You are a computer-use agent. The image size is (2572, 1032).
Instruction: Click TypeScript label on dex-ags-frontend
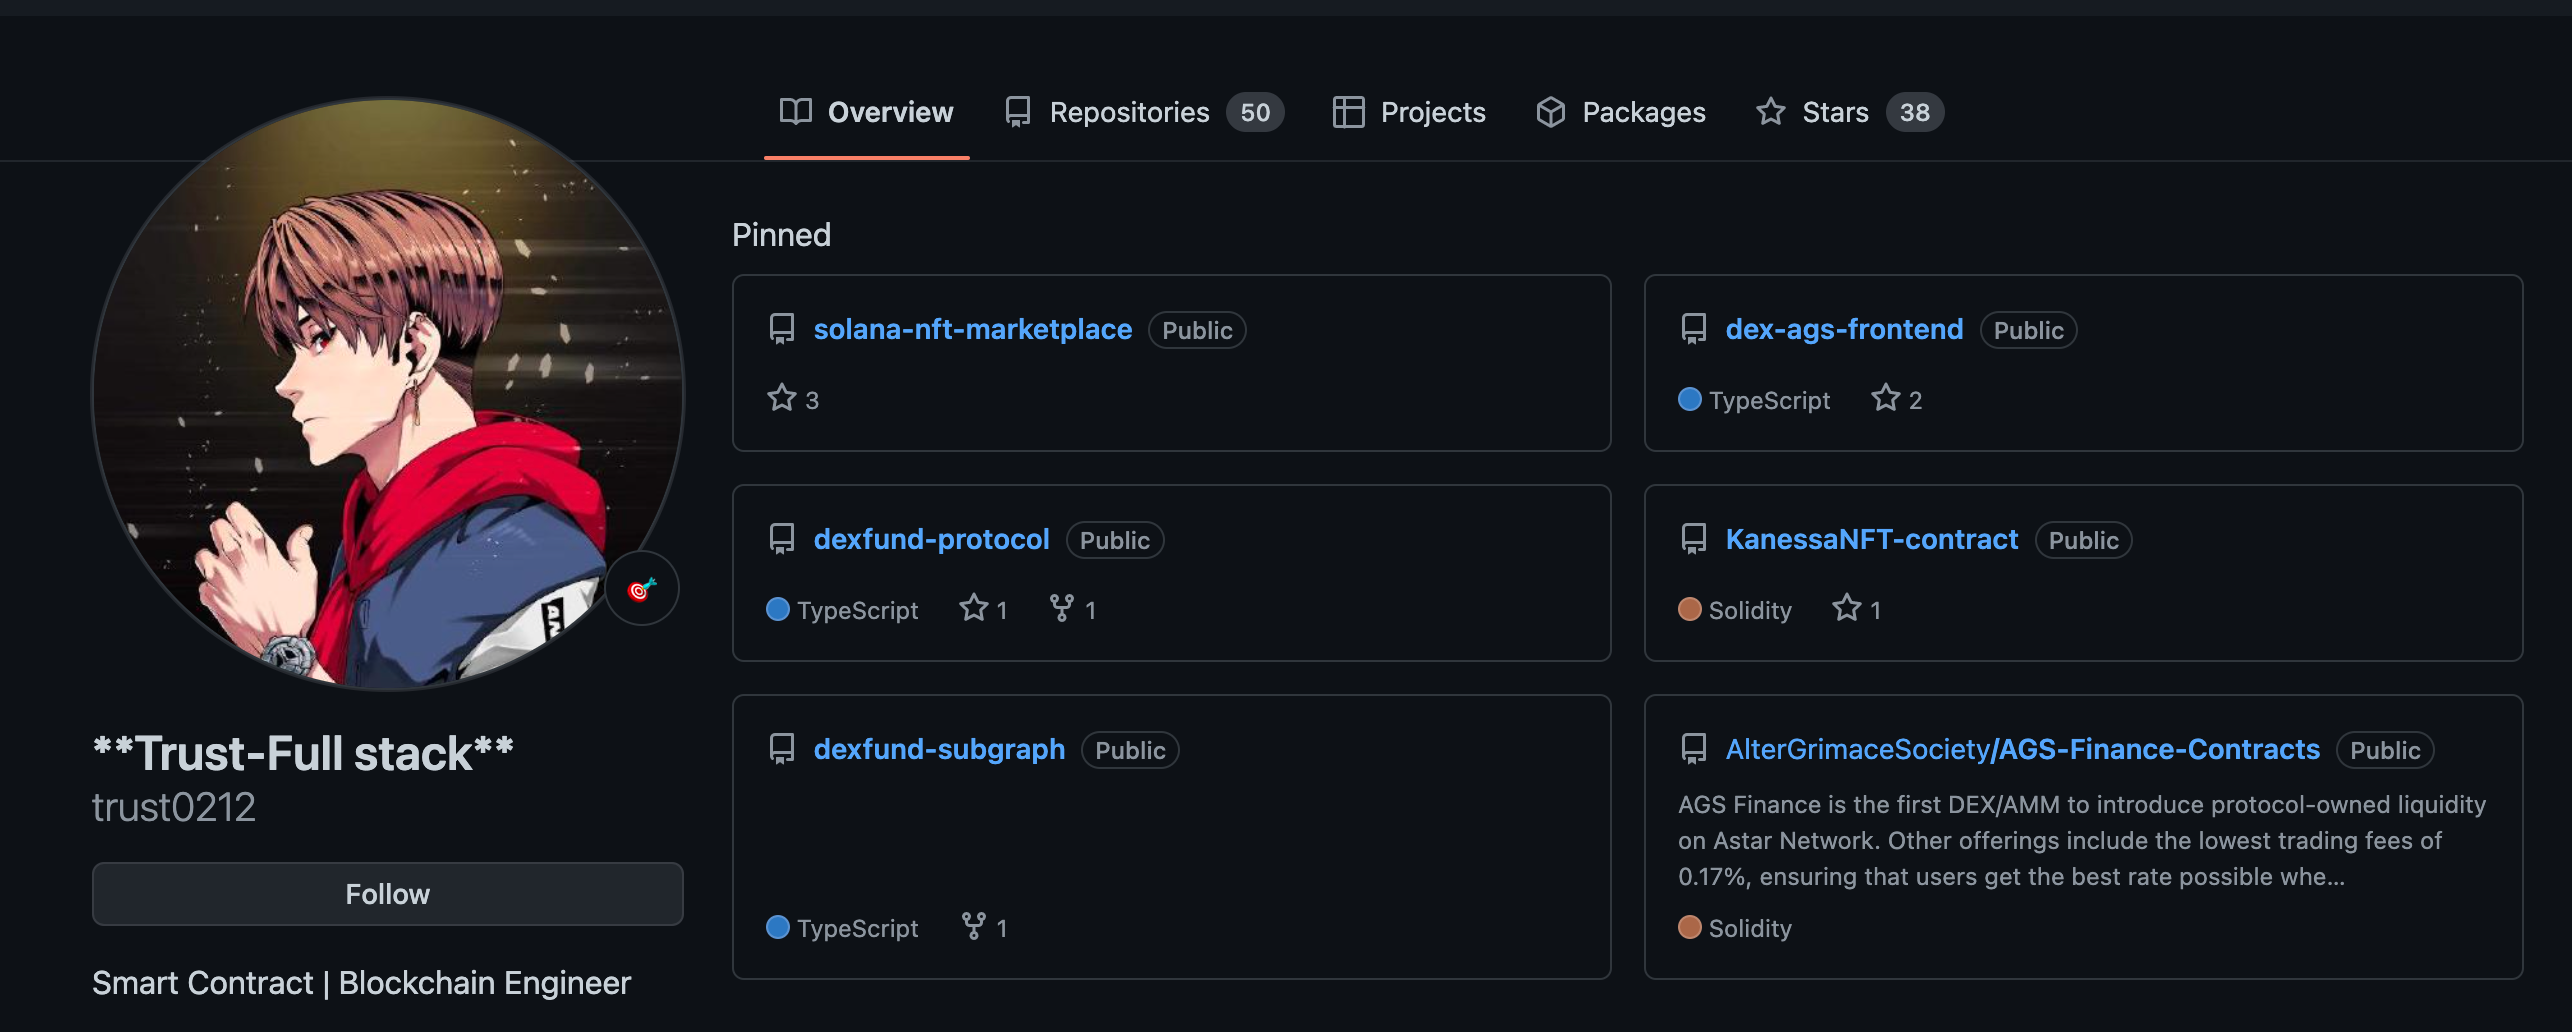1769,400
